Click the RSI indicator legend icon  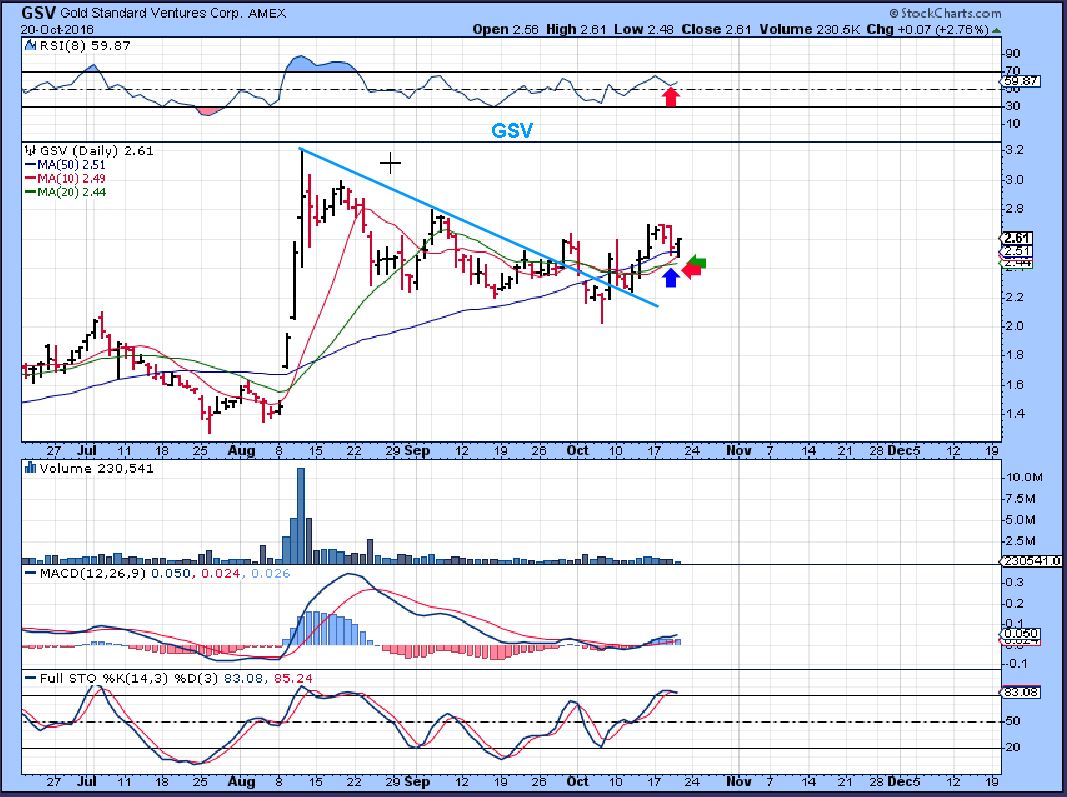click(29, 46)
